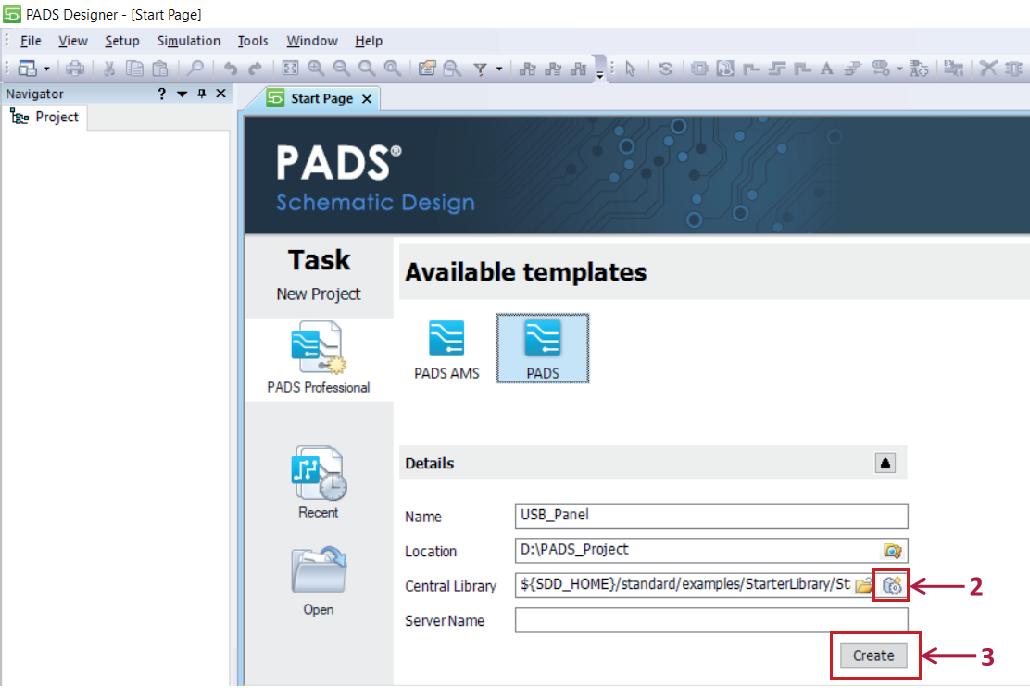The width and height of the screenshot is (1030, 688).
Task: Open the Recent projects task
Action: (319, 482)
